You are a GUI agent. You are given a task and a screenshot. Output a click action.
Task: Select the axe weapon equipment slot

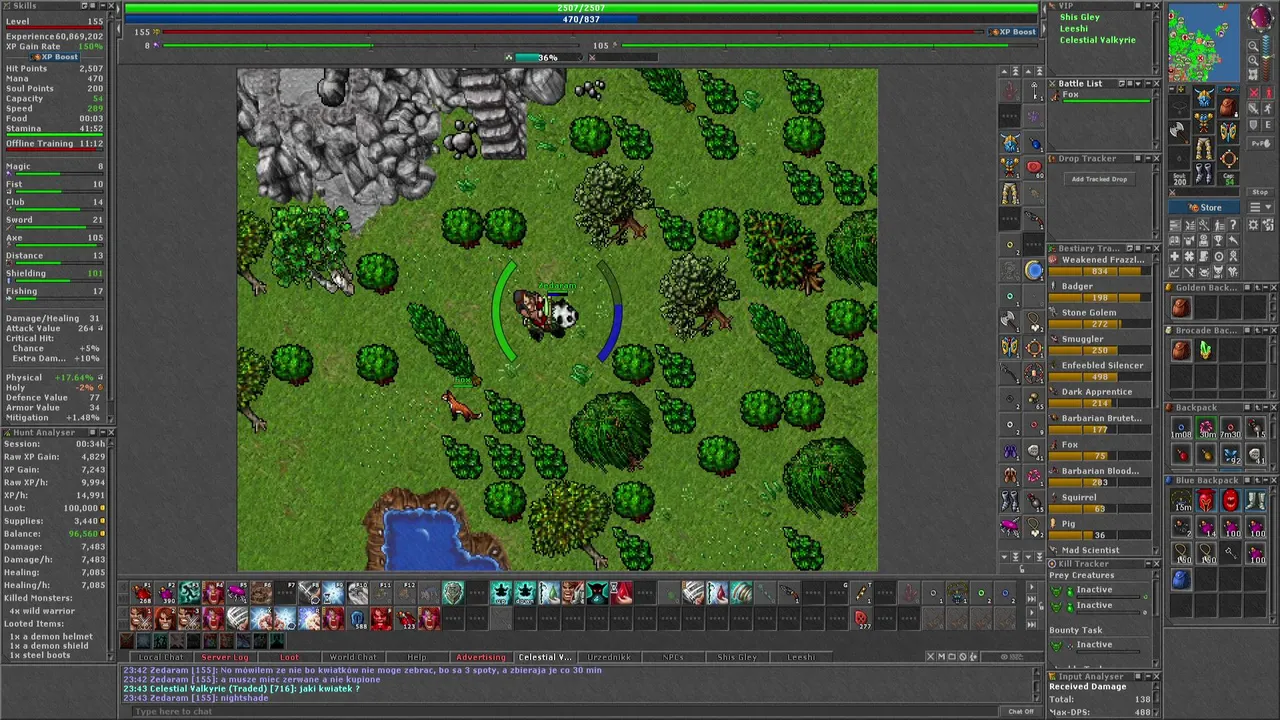tap(1178, 132)
